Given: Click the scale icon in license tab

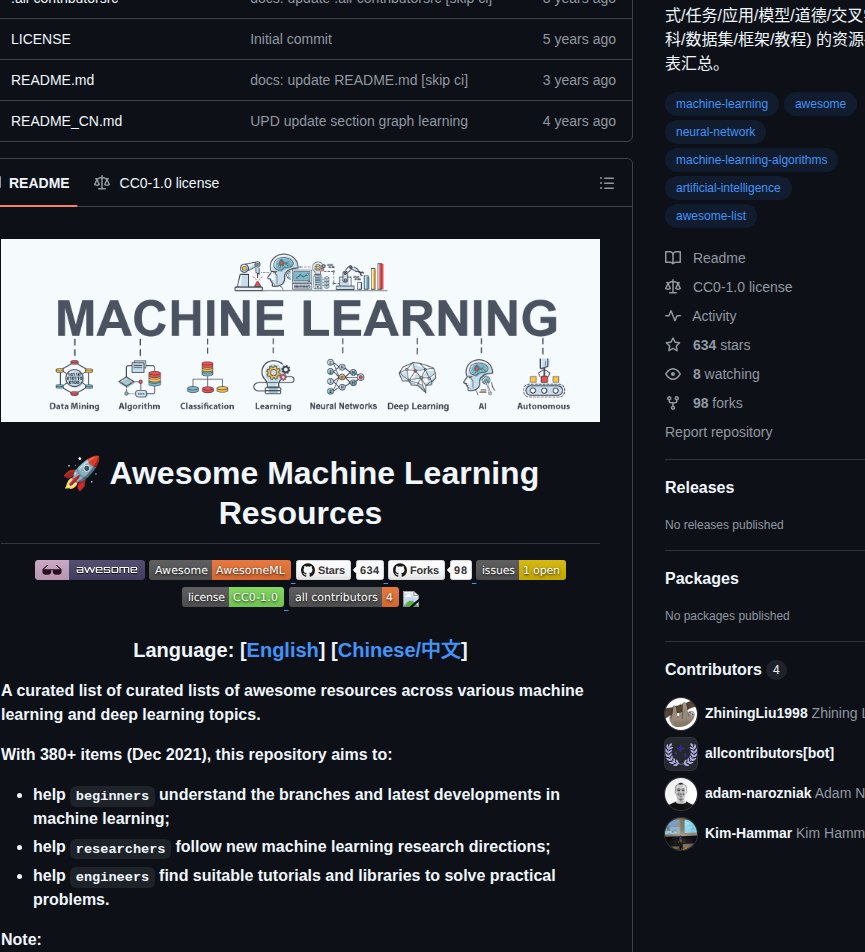Looking at the screenshot, I should pyautogui.click(x=102, y=183).
